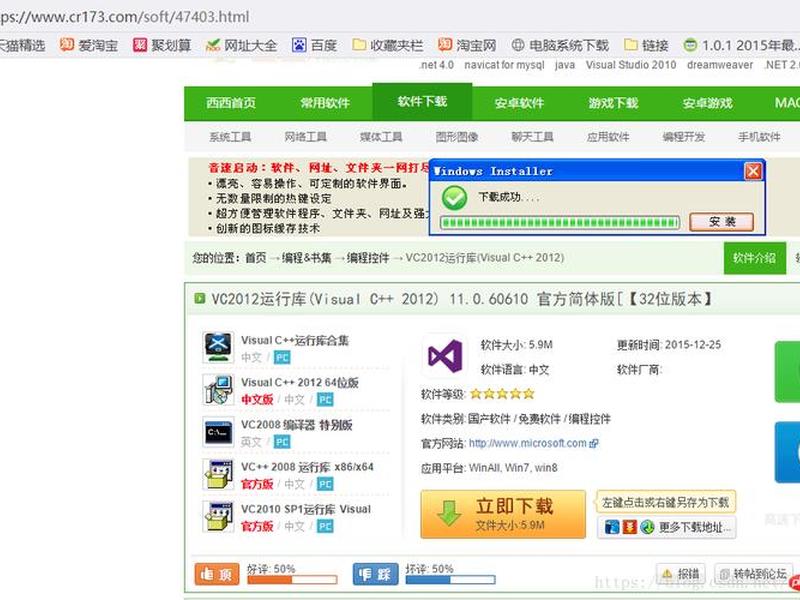Click the VC++ 2008 运行库 installer icon
Image resolution: width=800 pixels, height=600 pixels.
[x=218, y=474]
